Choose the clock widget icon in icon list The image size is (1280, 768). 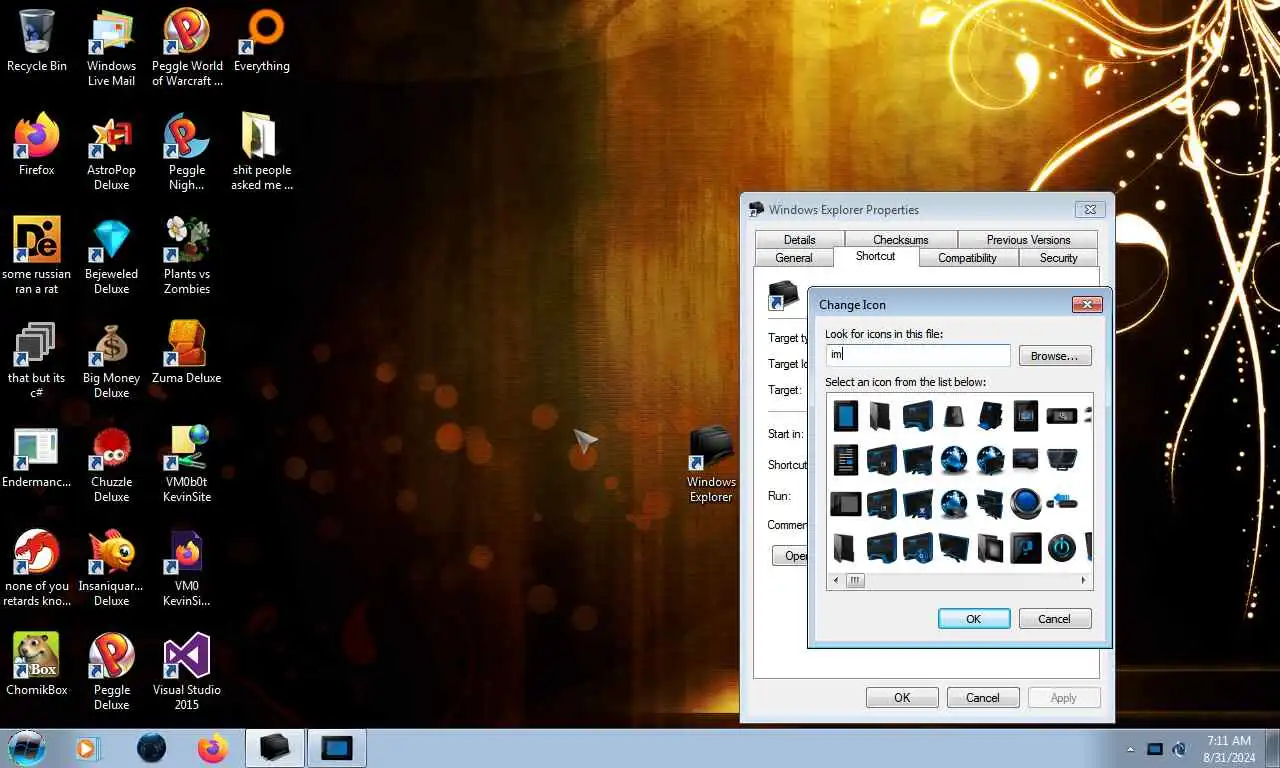[1062, 415]
